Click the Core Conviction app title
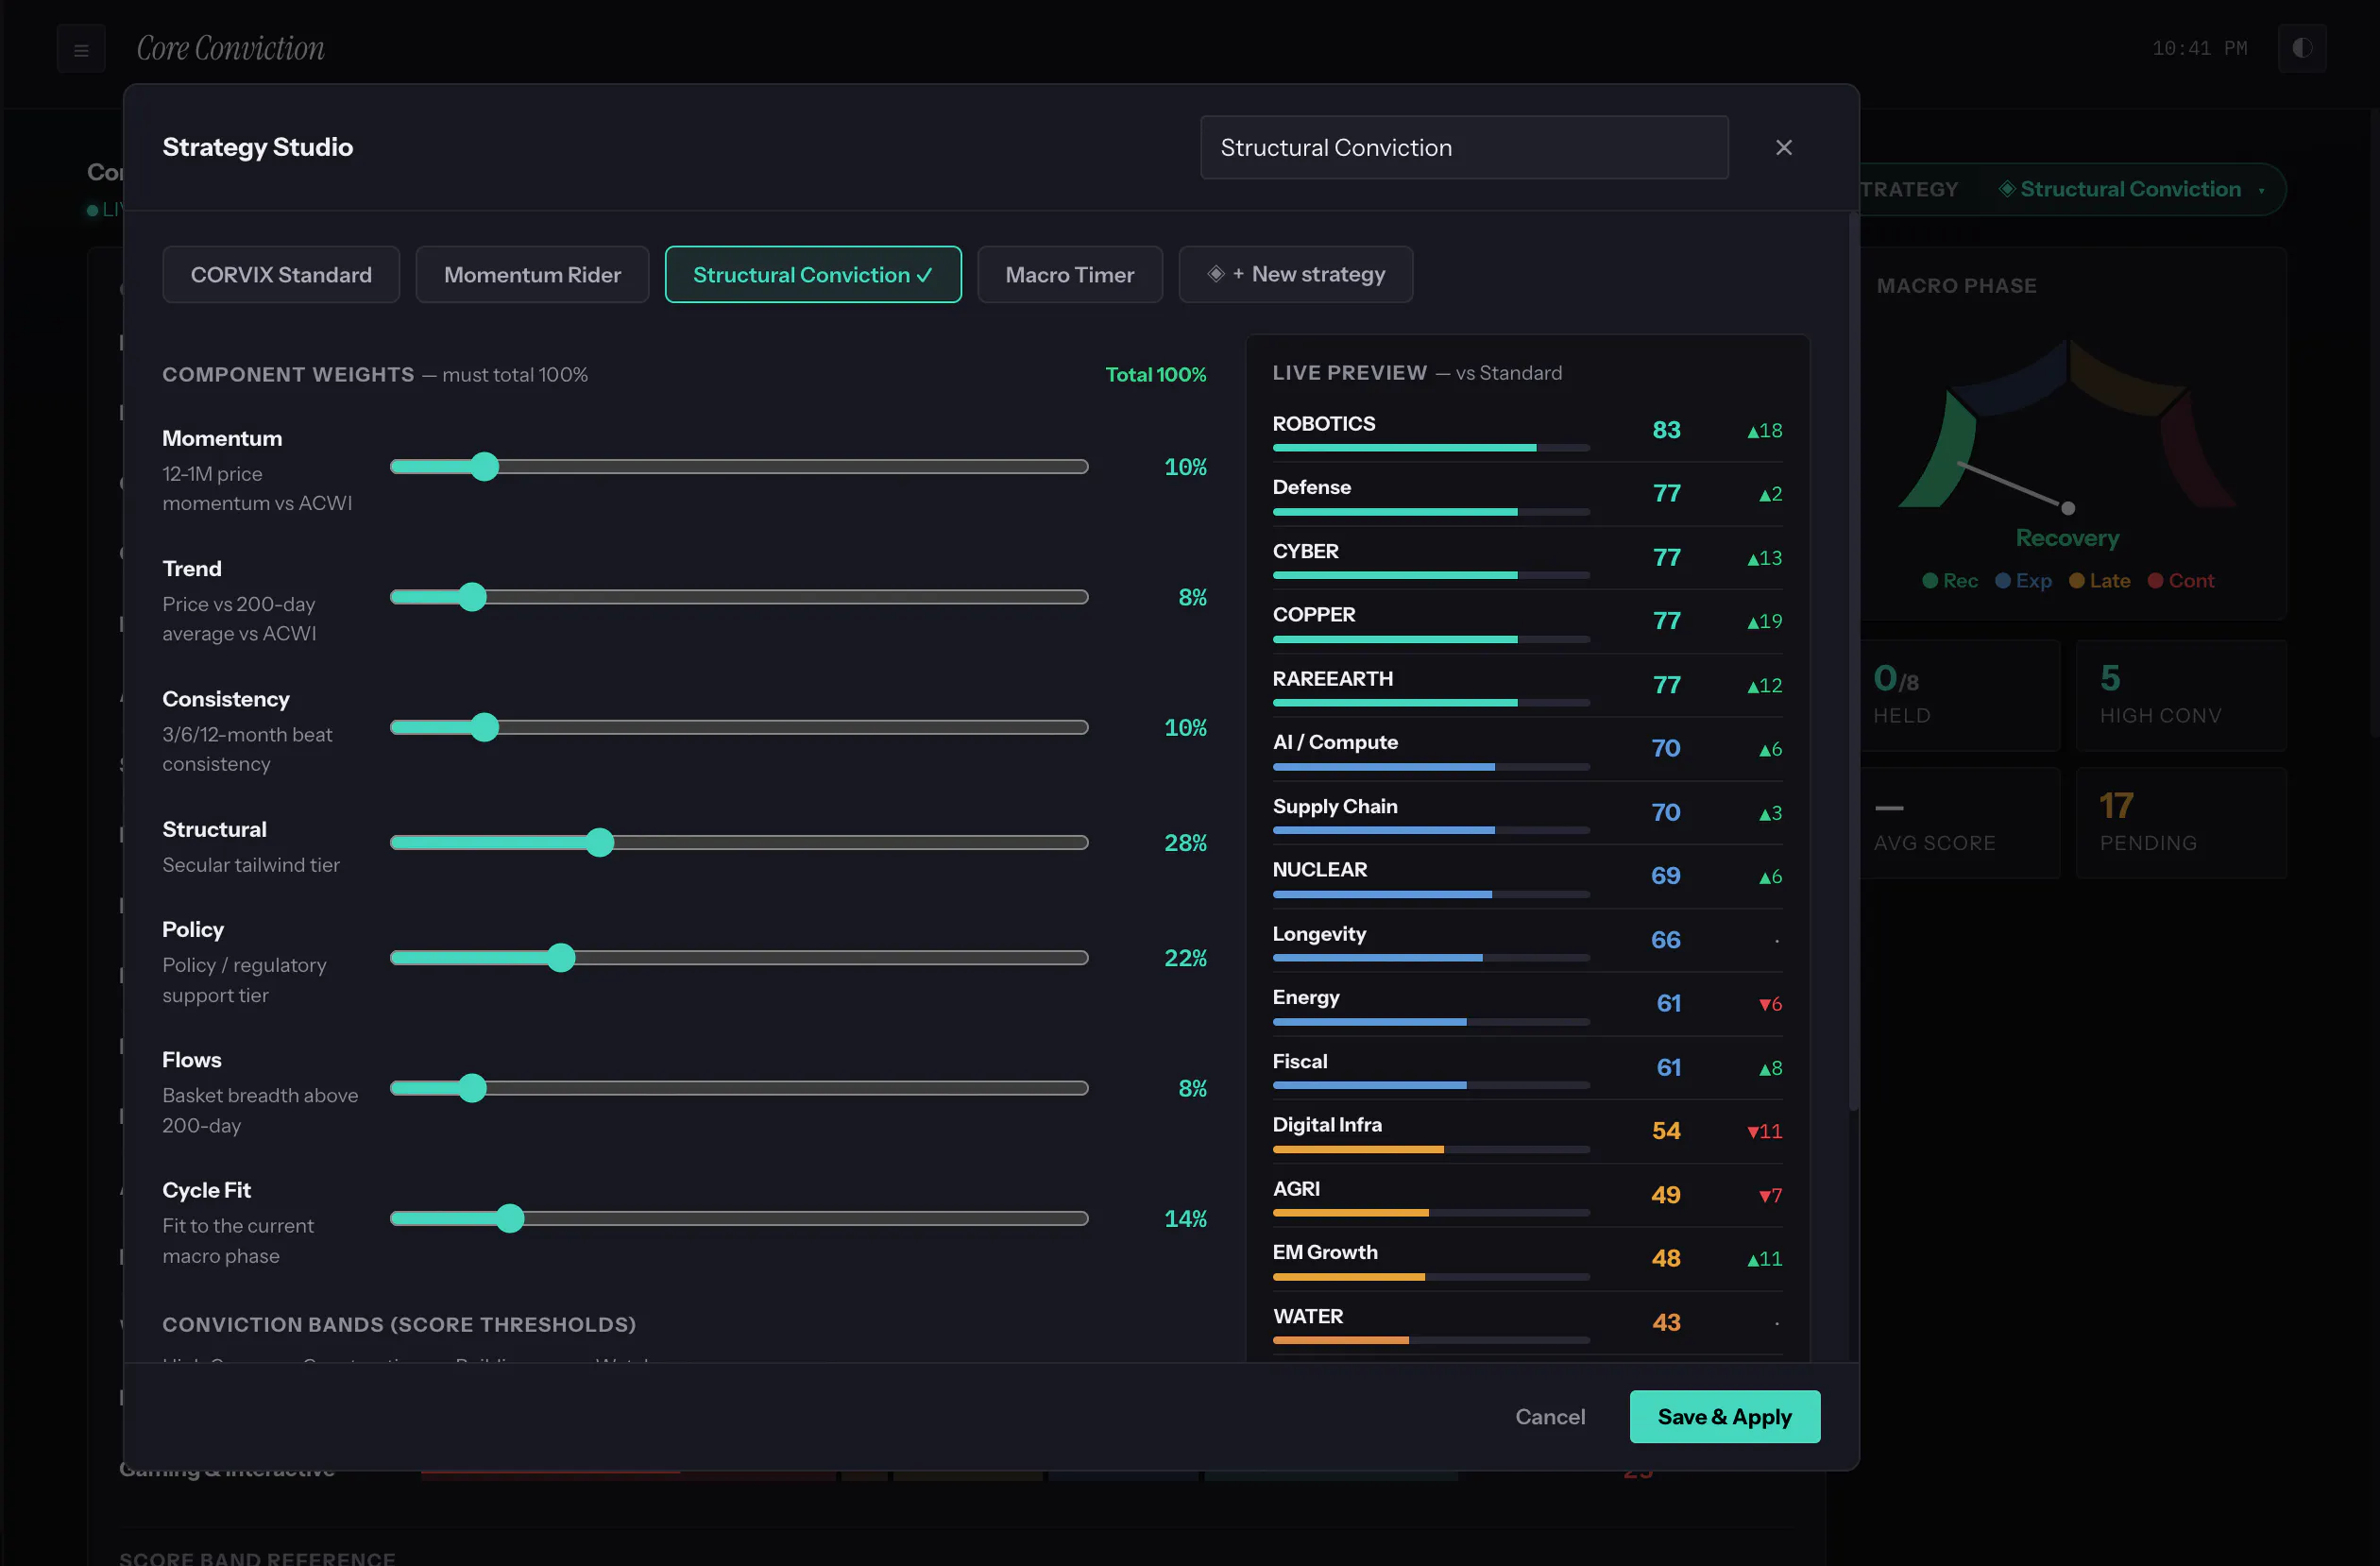Screen dimensions: 2380x1566 (230, 48)
